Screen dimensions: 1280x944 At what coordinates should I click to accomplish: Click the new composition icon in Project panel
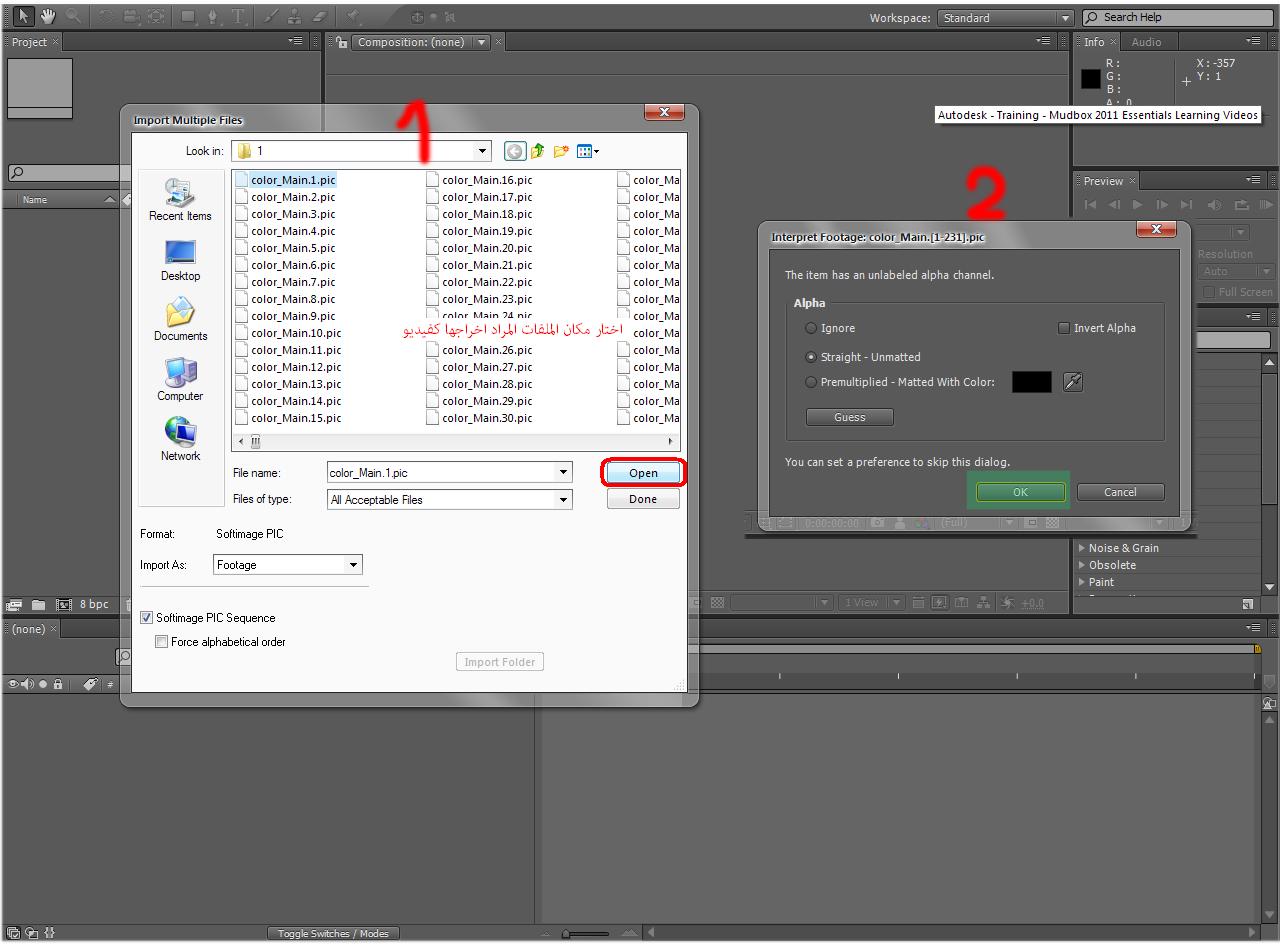point(64,604)
